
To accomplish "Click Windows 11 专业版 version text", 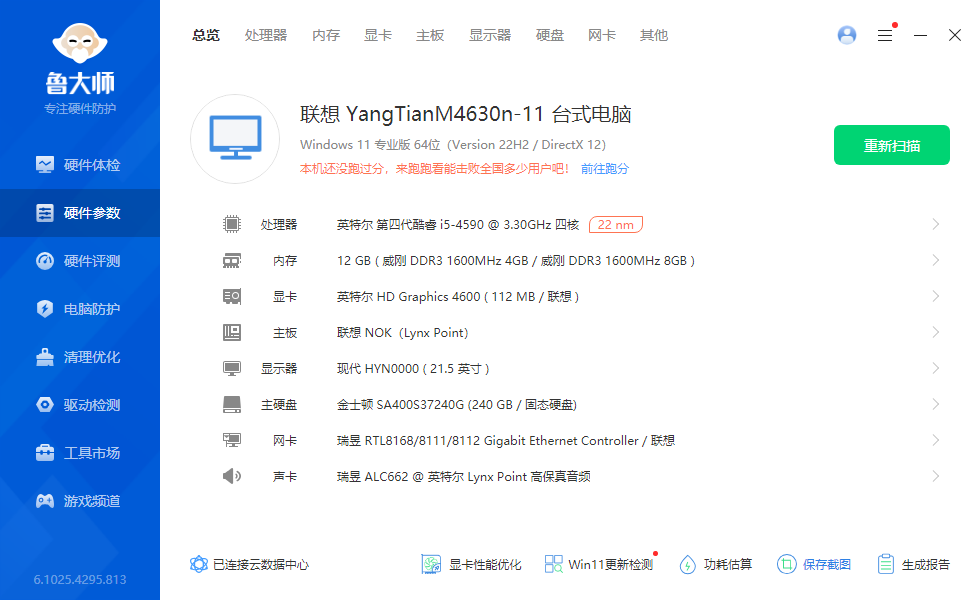I will point(452,144).
